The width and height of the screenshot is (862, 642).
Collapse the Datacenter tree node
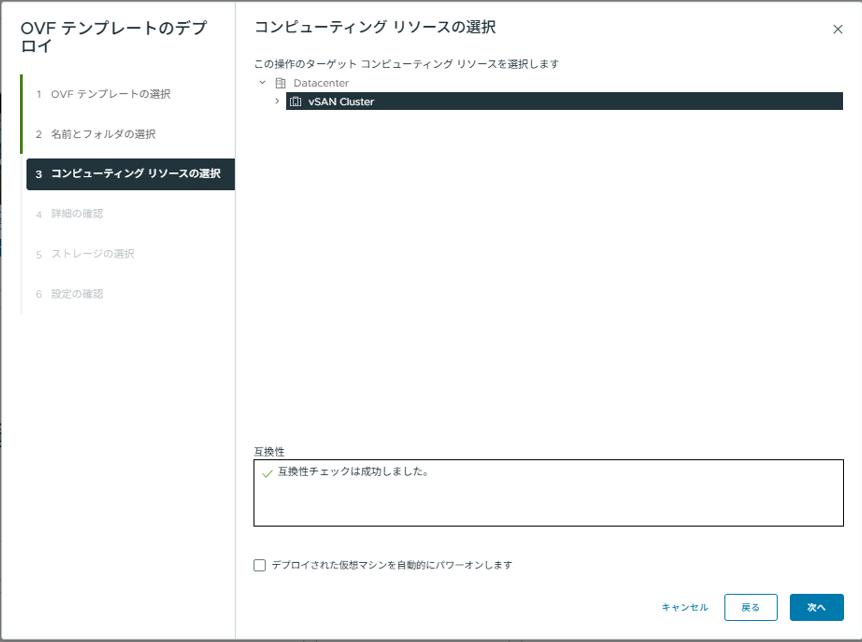[x=263, y=82]
